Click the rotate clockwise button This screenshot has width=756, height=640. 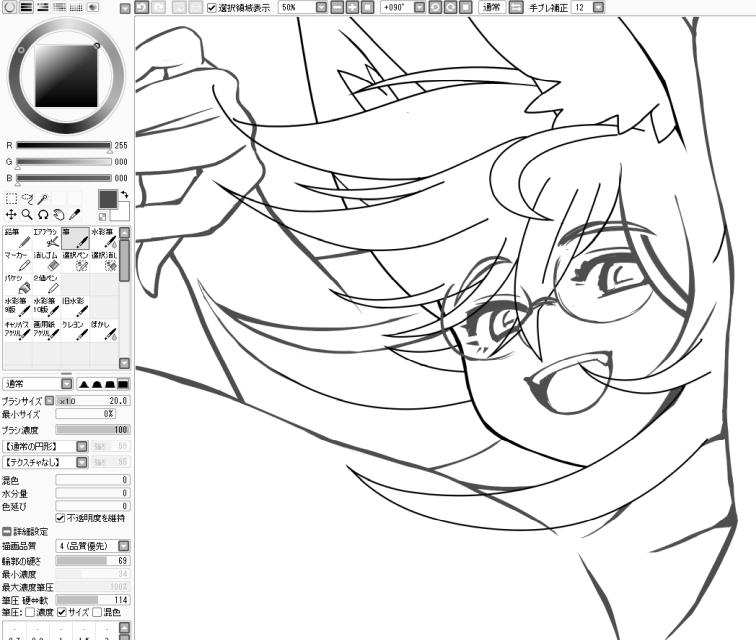tap(450, 7)
